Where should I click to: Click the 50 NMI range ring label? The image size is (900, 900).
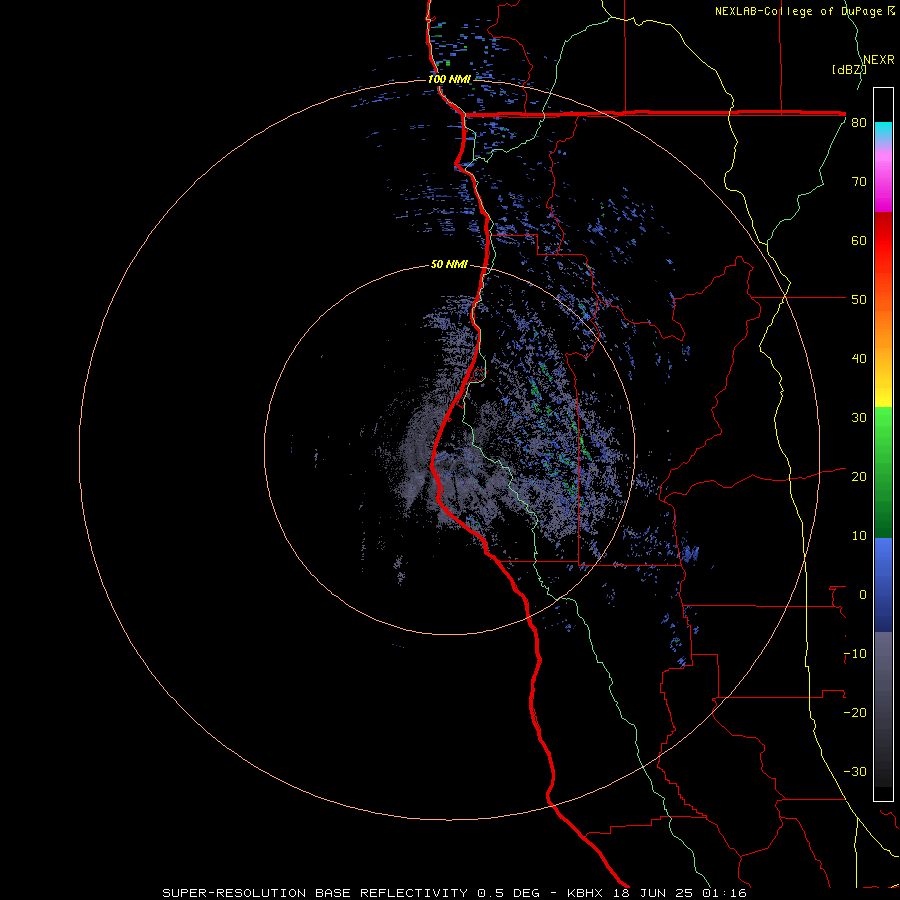coord(449,264)
